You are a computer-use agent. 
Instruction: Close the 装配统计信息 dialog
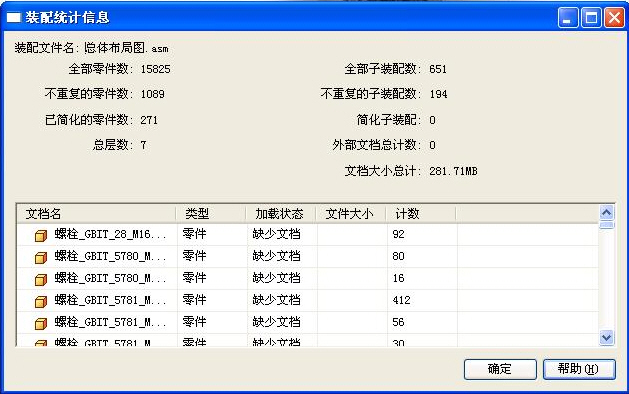(615, 18)
